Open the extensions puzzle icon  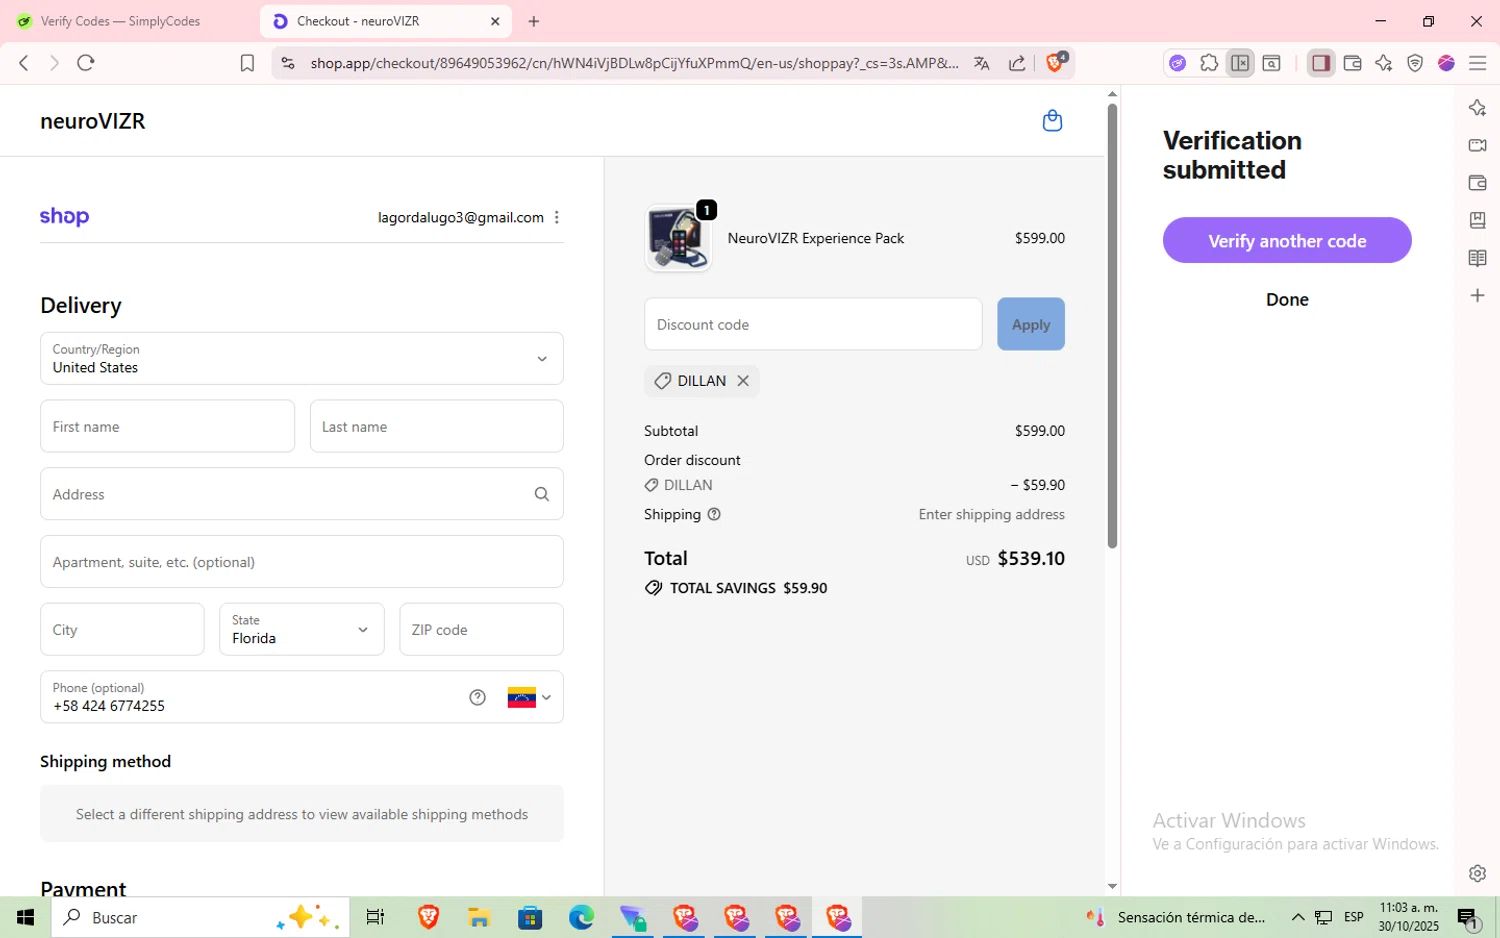pyautogui.click(x=1209, y=63)
